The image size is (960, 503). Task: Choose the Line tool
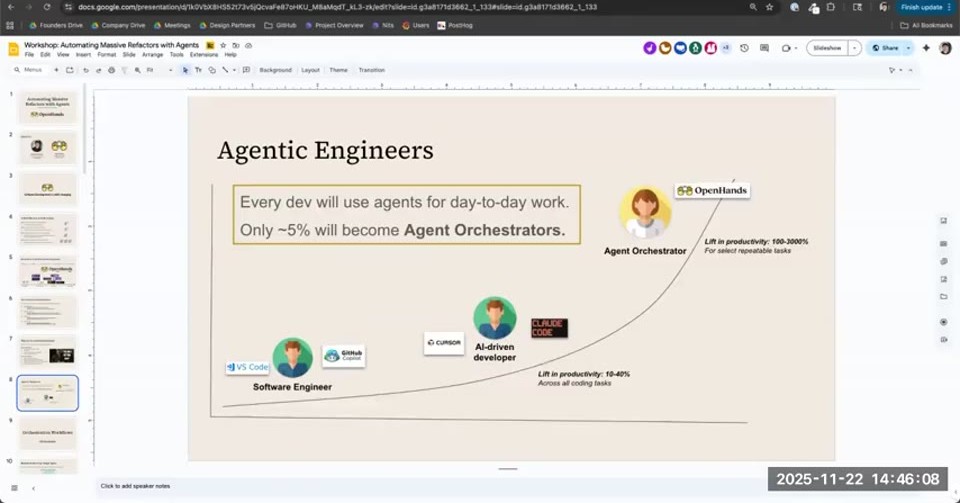tap(225, 70)
